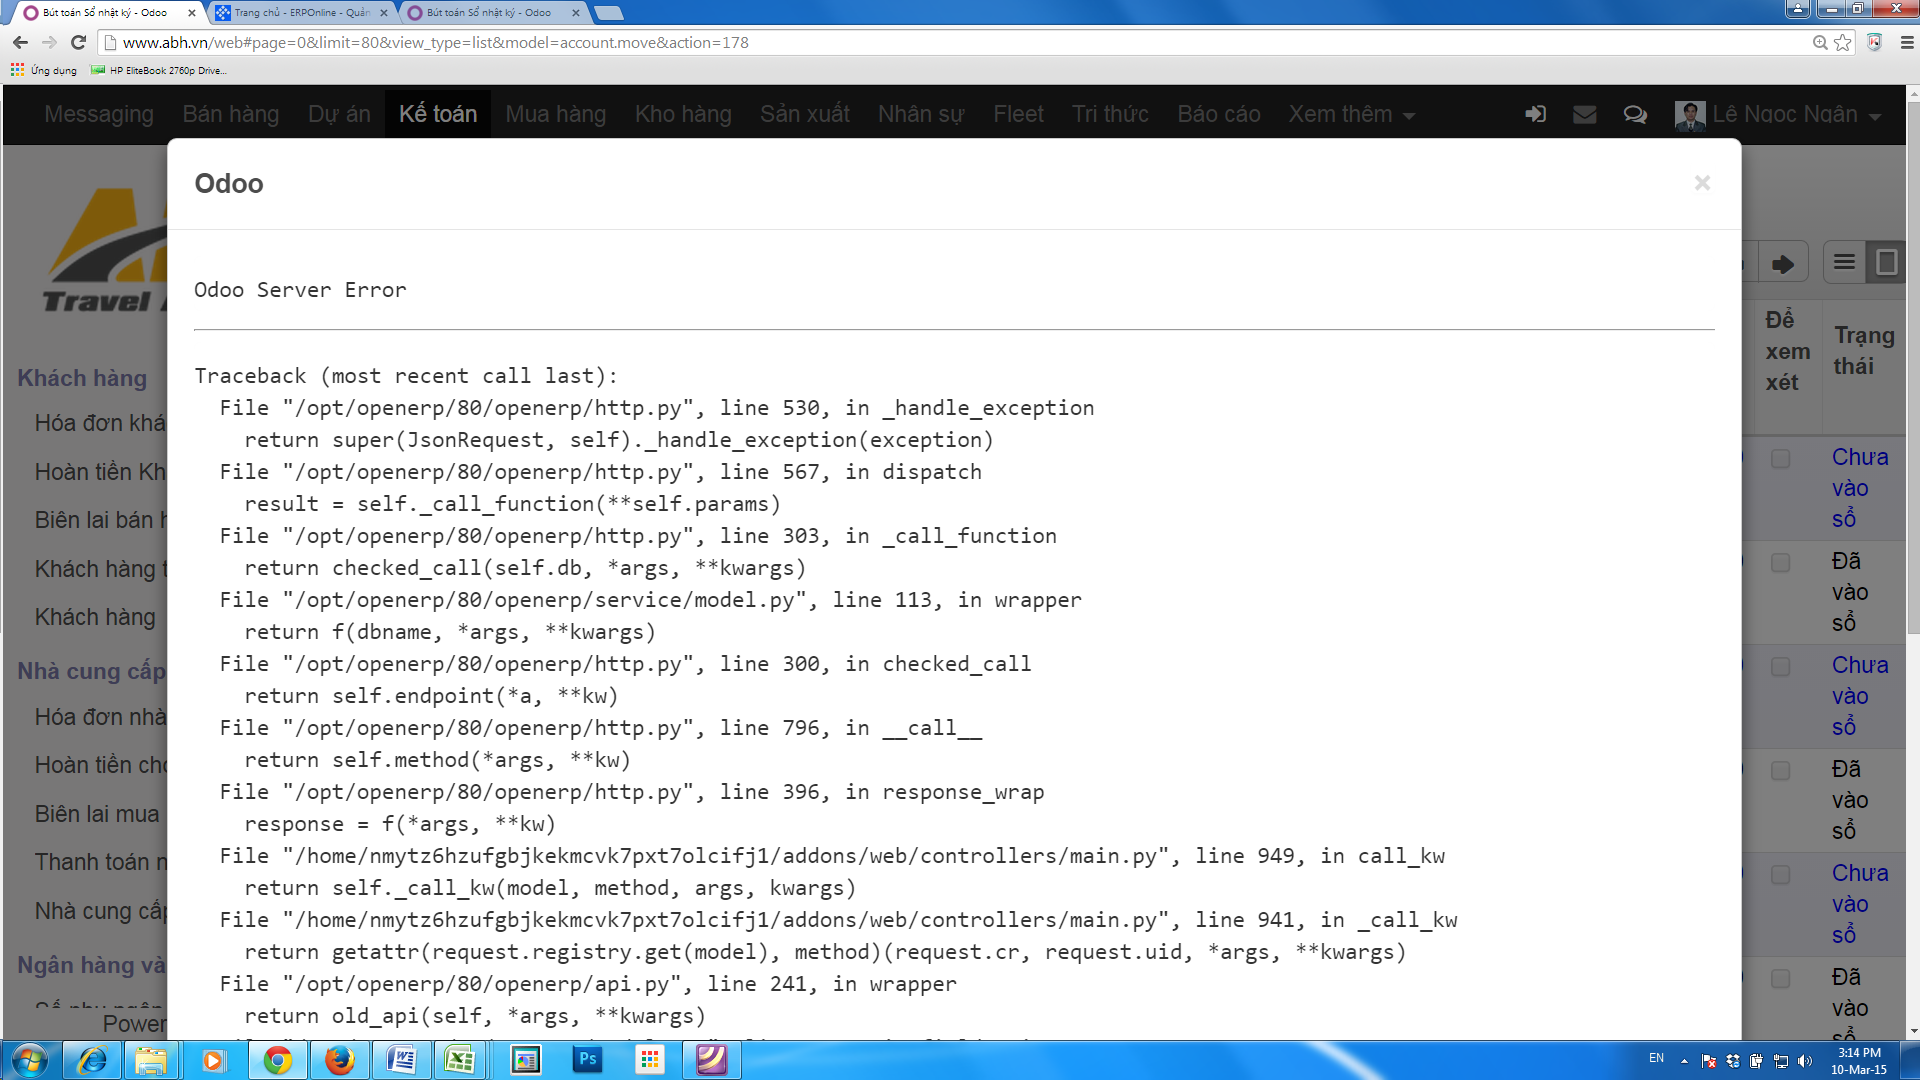This screenshot has width=1920, height=1080.
Task: Open the Fleet menu
Action: [x=1018, y=114]
